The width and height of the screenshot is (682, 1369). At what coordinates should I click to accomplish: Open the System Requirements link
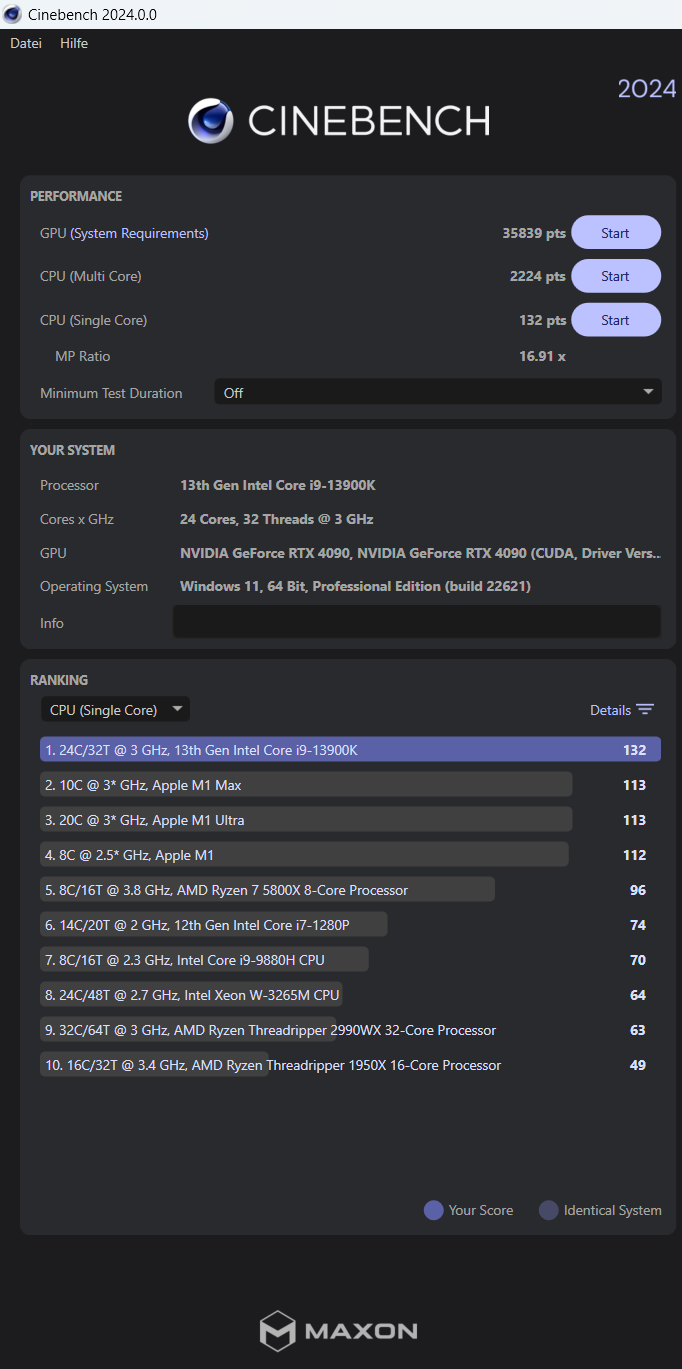pyautogui.click(x=139, y=233)
